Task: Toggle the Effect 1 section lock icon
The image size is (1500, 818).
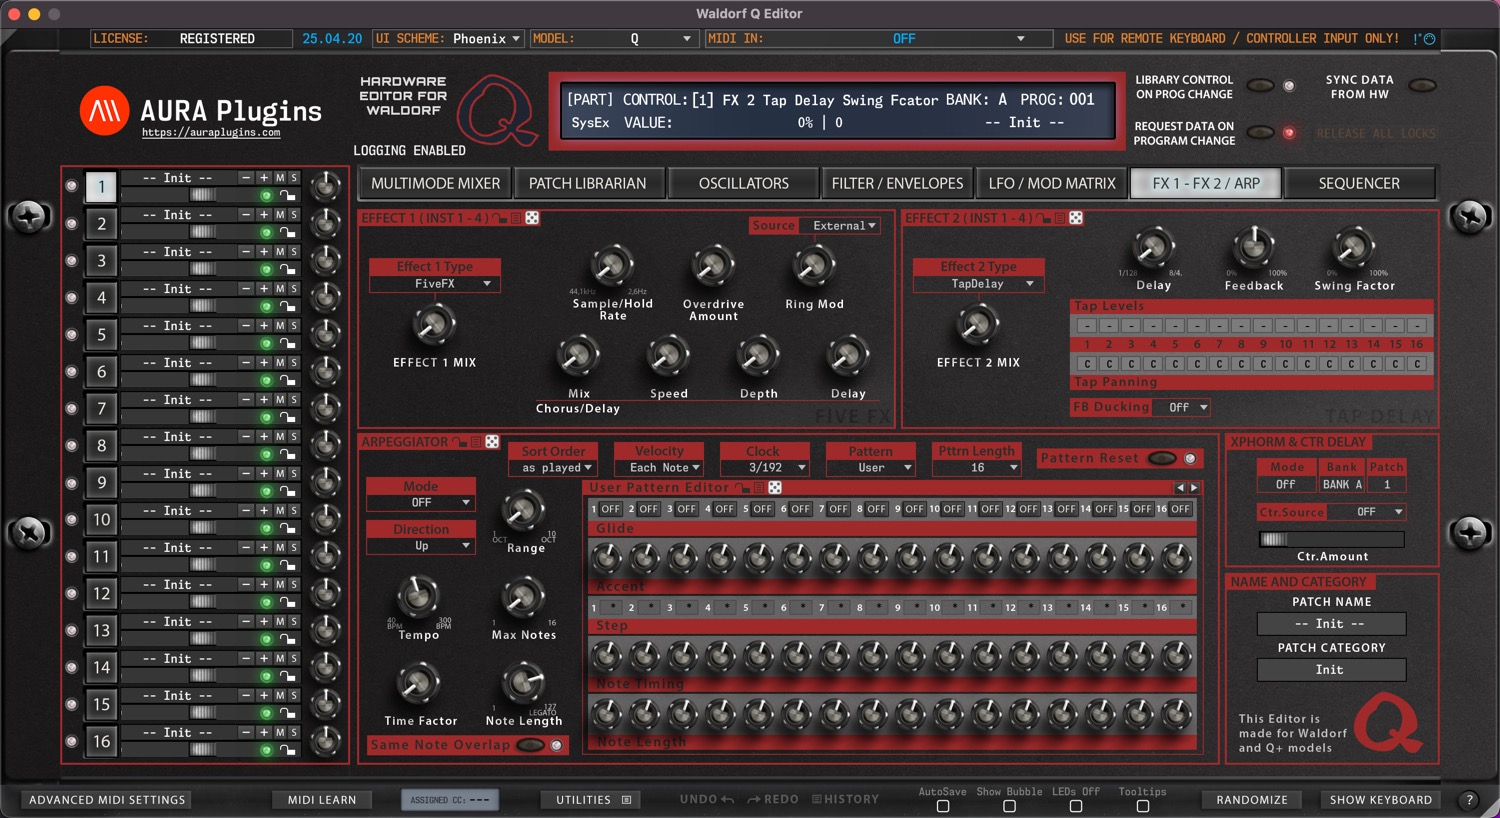Action: coord(500,218)
